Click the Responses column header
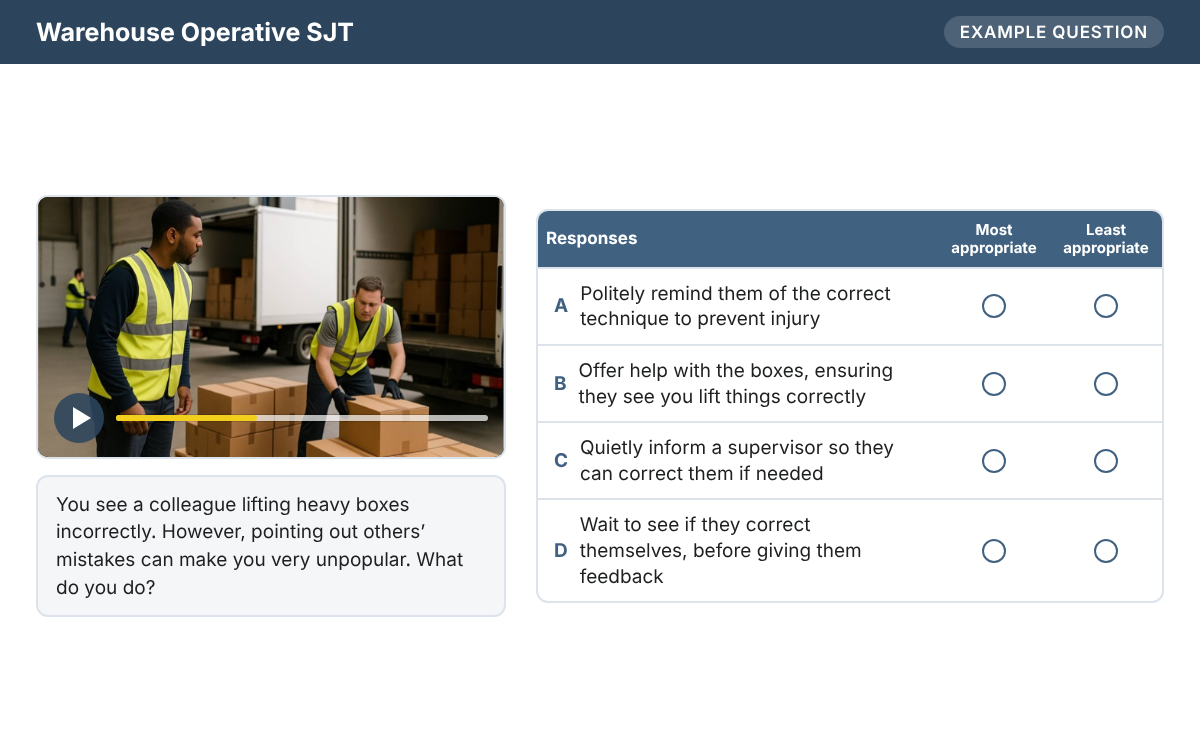This screenshot has height=750, width=1200. point(591,239)
